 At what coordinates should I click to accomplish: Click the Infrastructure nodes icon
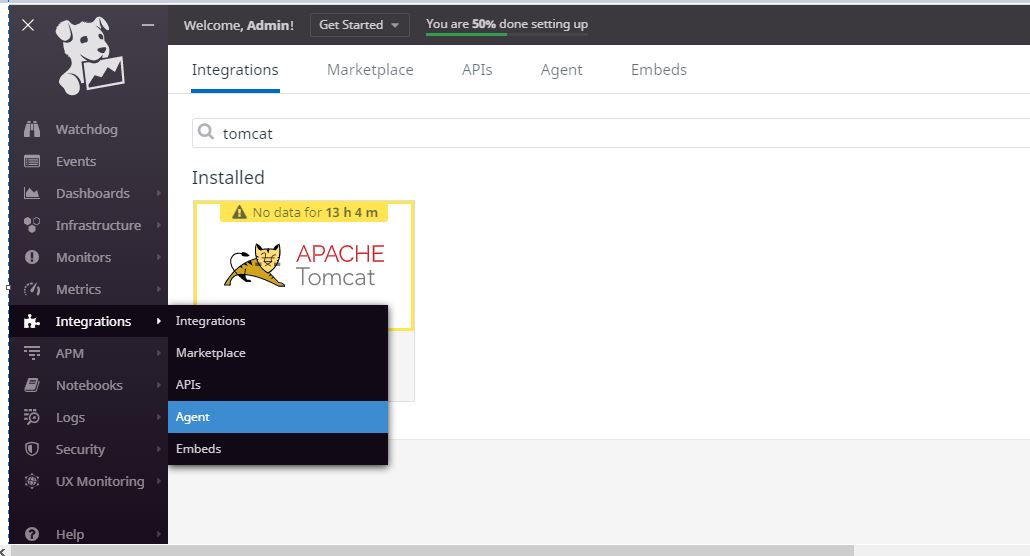[x=32, y=225]
